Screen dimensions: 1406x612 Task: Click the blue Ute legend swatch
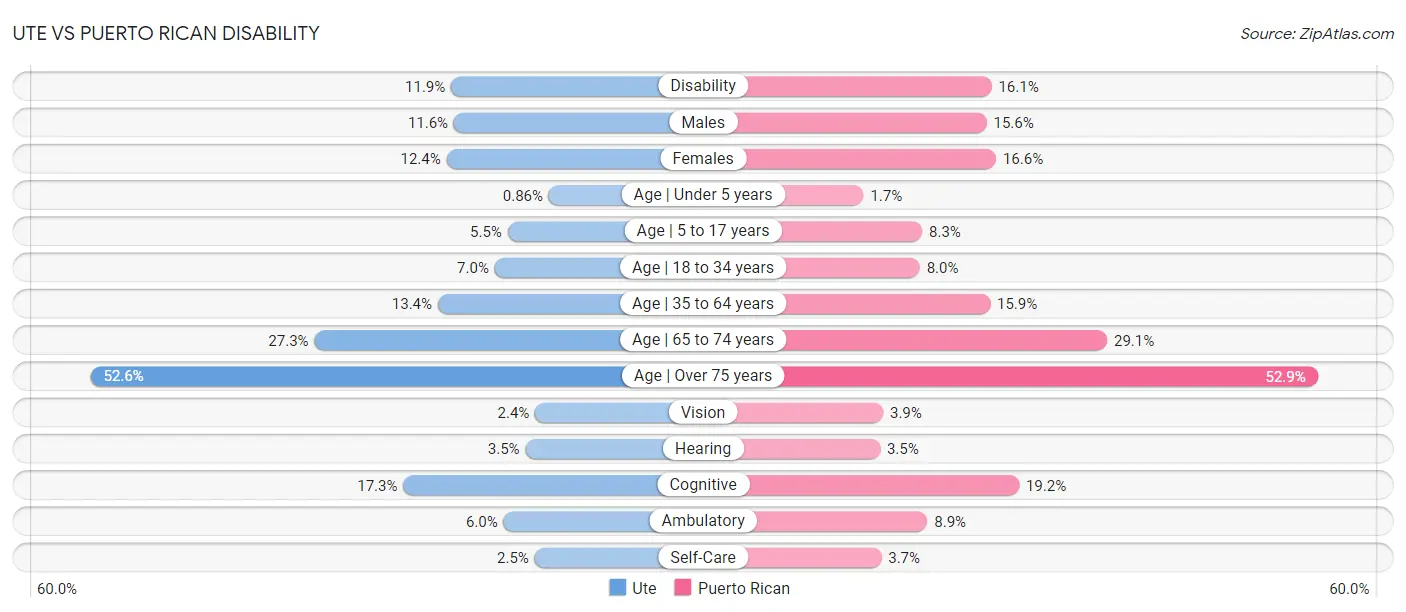(618, 588)
